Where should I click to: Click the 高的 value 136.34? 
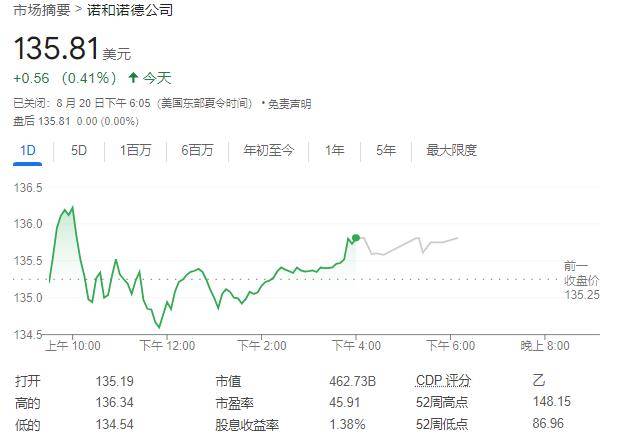click(114, 403)
